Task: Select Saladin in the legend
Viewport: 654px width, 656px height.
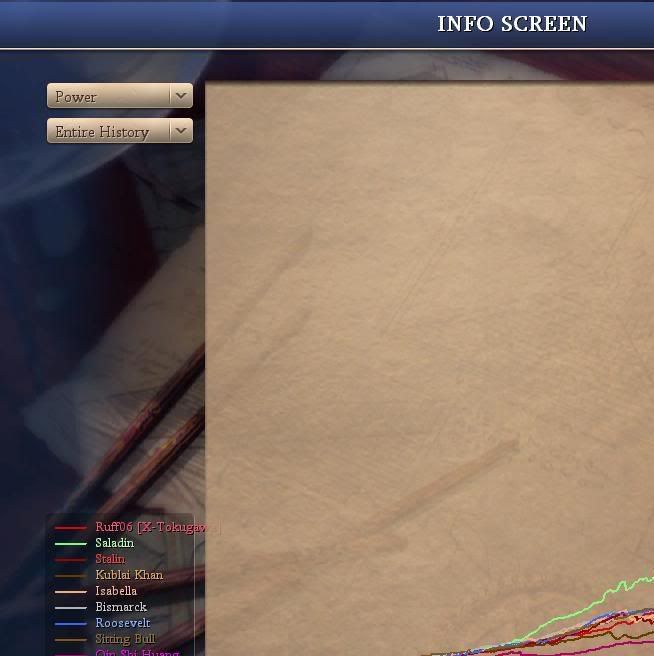Action: coord(115,543)
